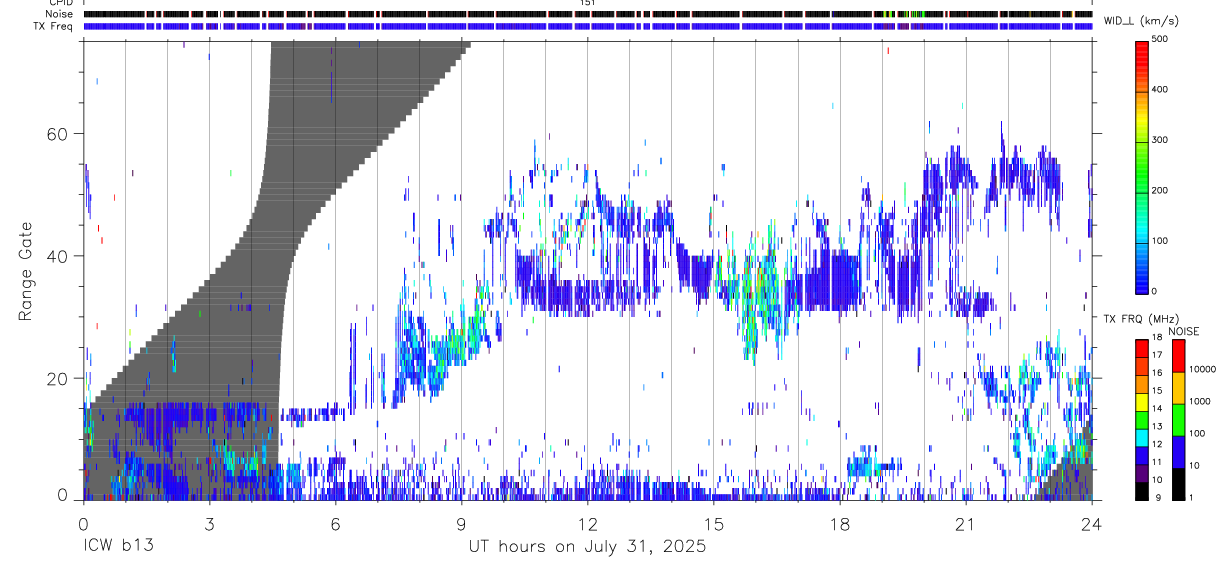Select the 'UT hours on July 31, 2025' axis title
Image resolution: width=1228 pixels, height=567 pixels.
click(x=587, y=547)
